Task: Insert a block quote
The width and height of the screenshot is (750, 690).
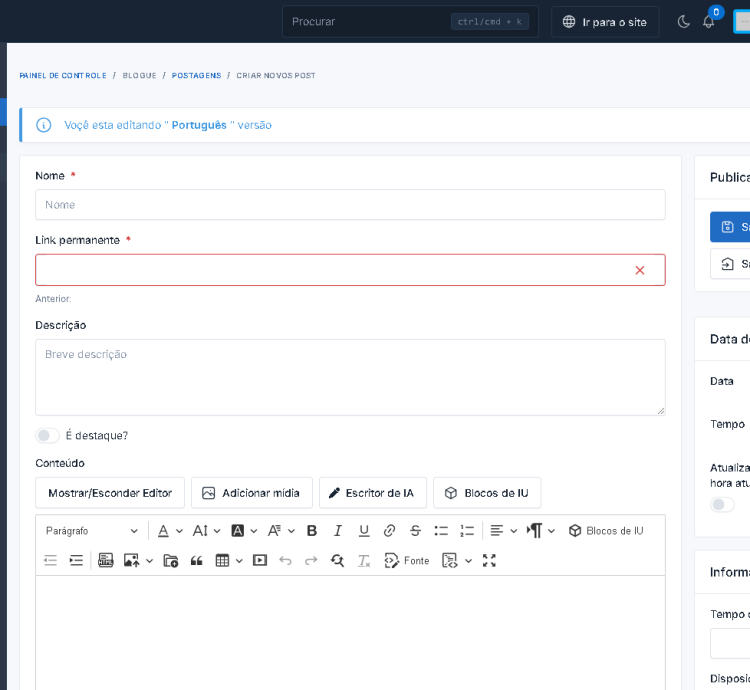Action: pyautogui.click(x=196, y=561)
